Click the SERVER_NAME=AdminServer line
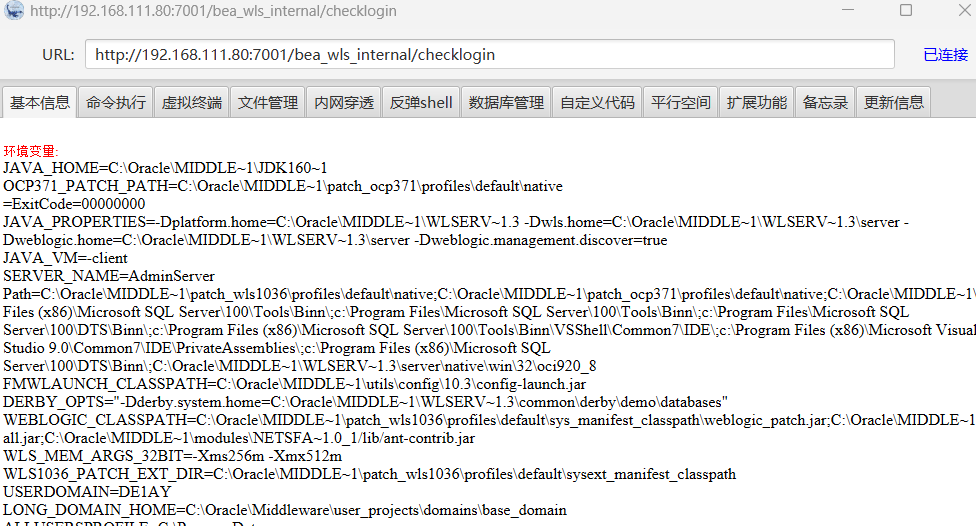Screen dimensions: 976x526 point(109,276)
